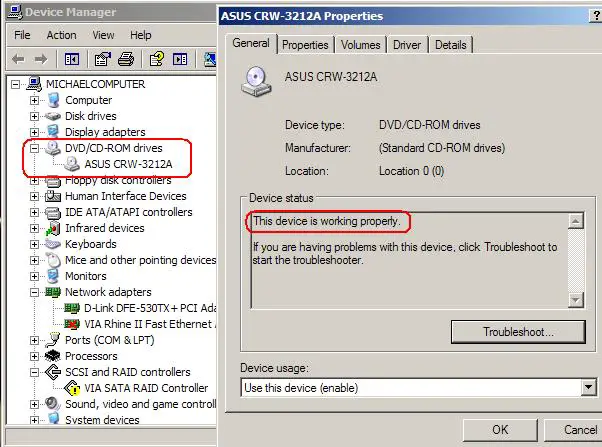Select the System devices row

(x=102, y=420)
